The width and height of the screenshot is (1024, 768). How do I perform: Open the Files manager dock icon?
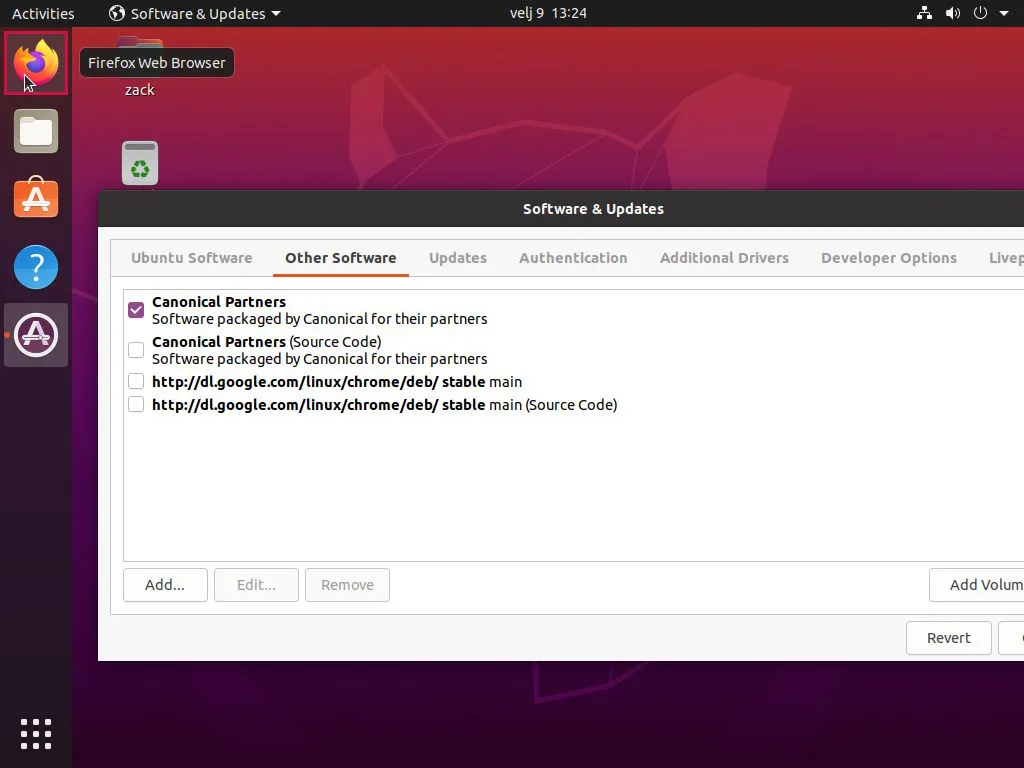pyautogui.click(x=36, y=131)
